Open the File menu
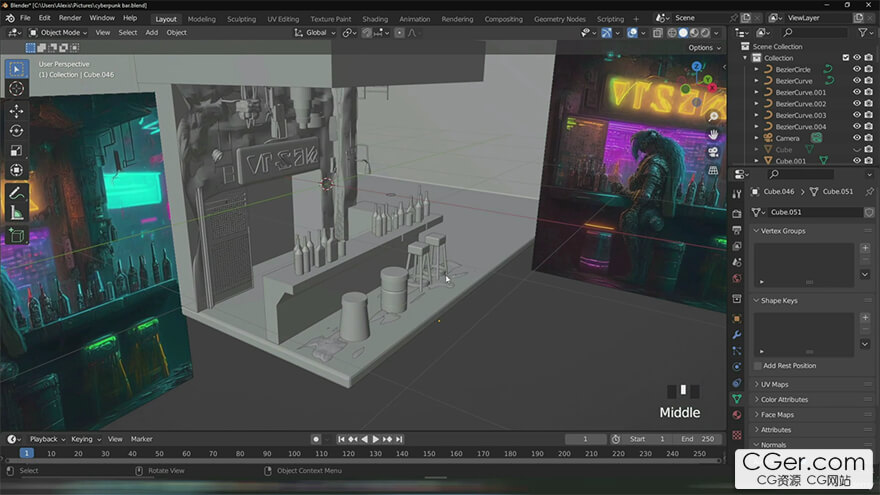Screen dimensions: 880x495 tap(25, 18)
